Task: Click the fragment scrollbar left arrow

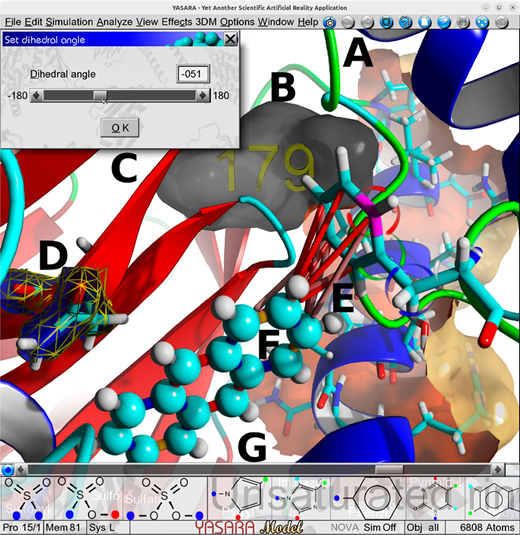Action: pos(21,470)
